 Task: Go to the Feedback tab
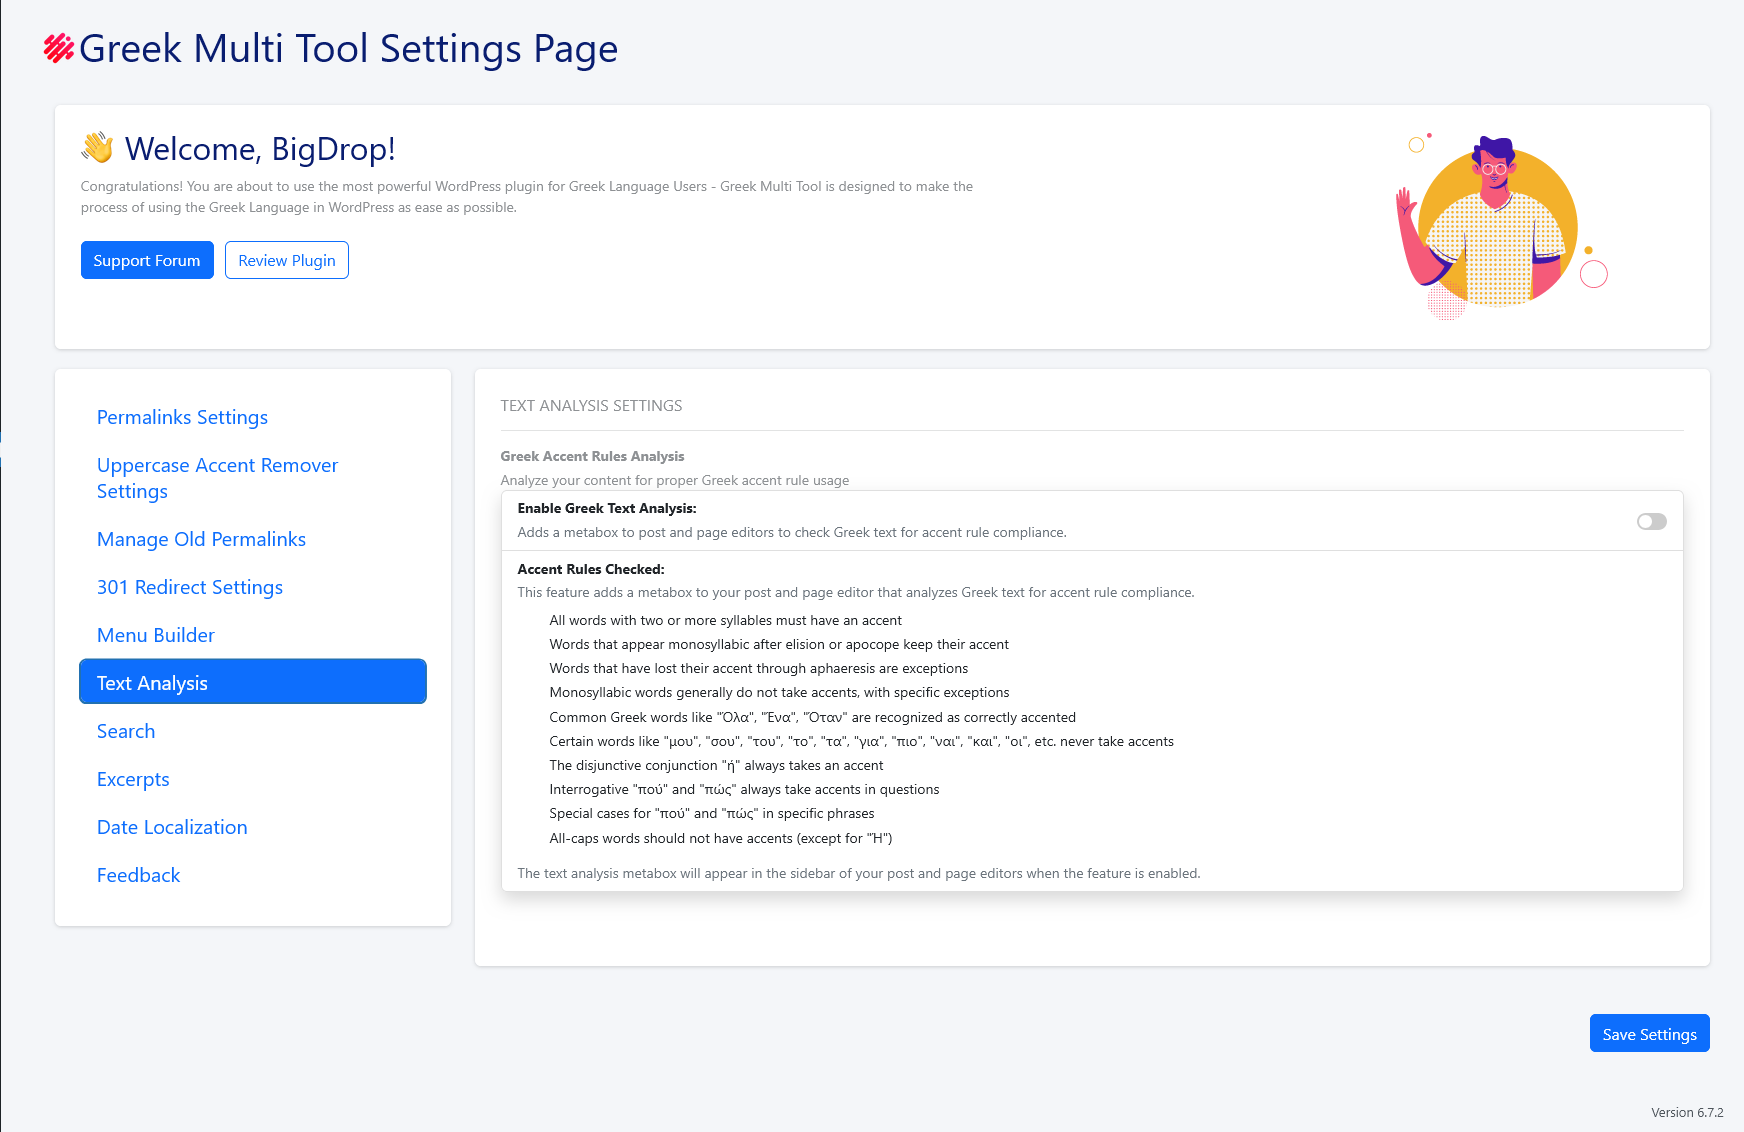click(138, 875)
